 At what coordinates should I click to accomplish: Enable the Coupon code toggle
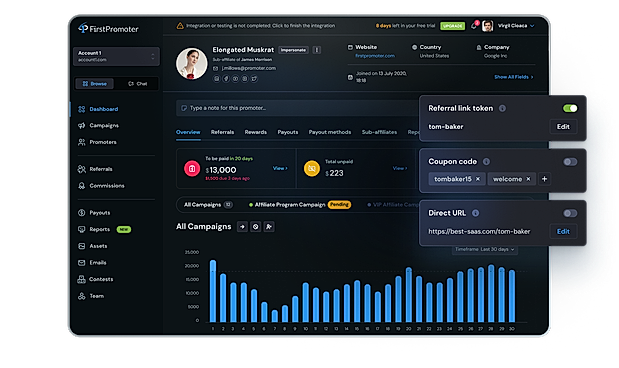click(570, 161)
